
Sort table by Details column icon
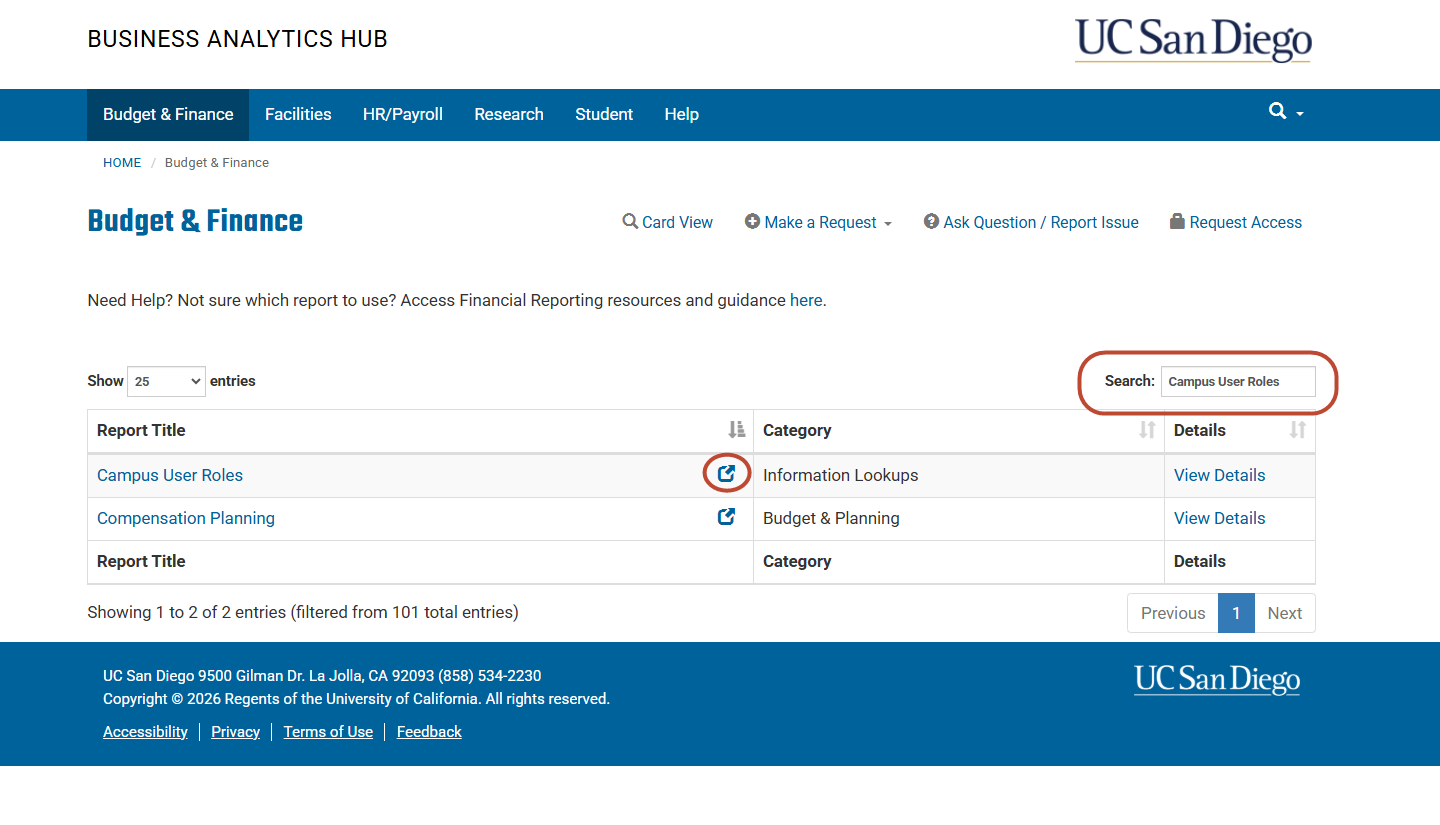(x=1297, y=430)
